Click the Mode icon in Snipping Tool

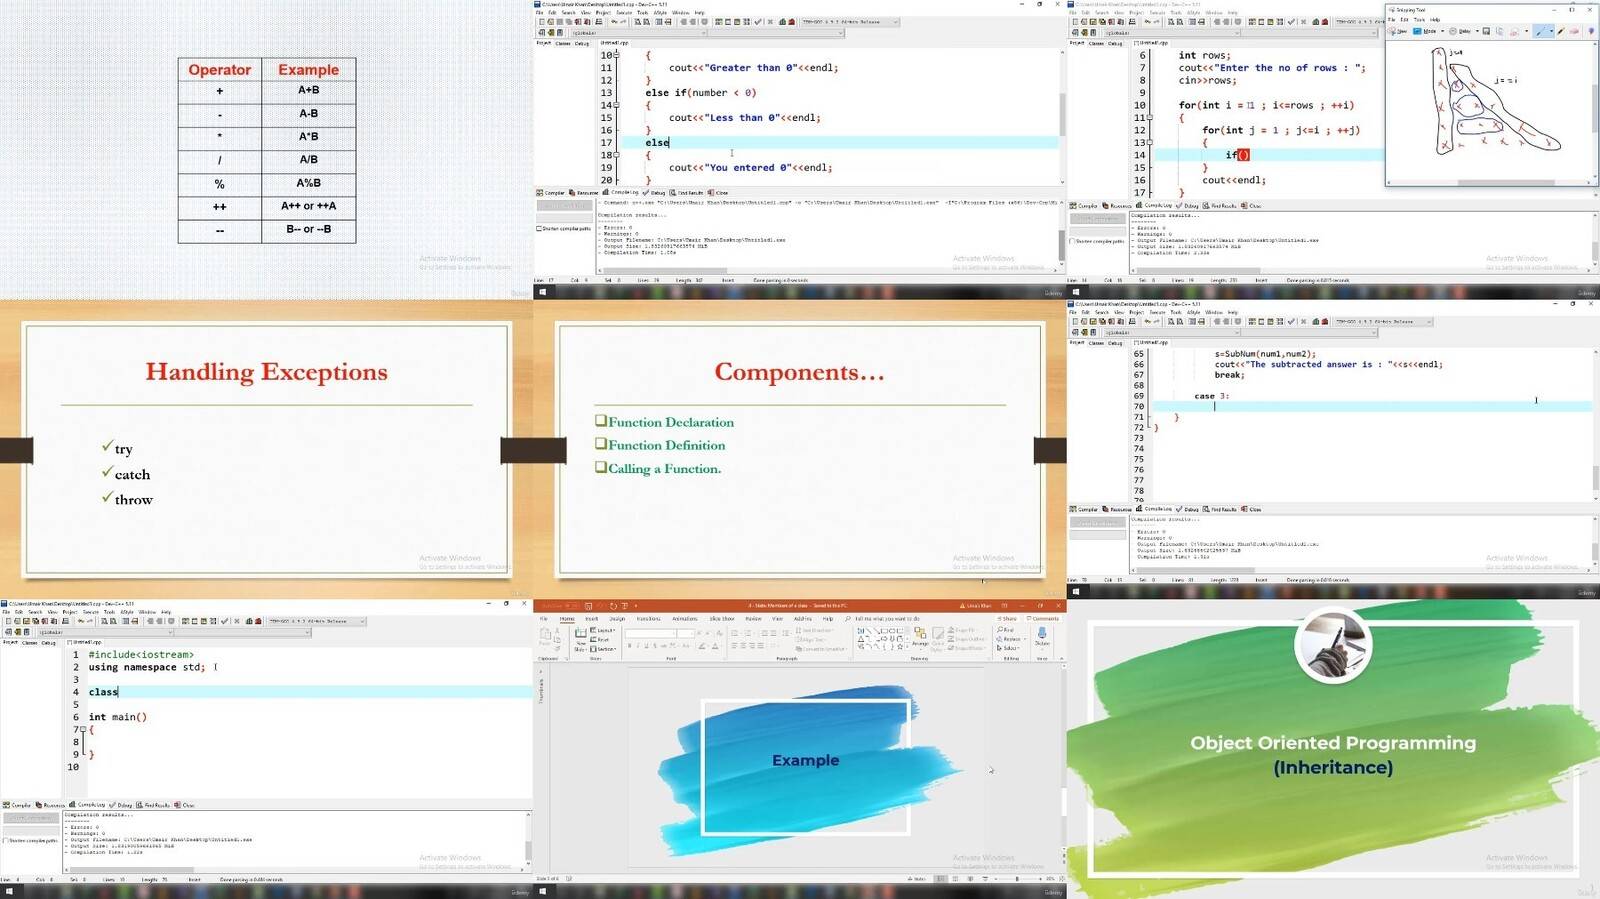(x=1417, y=31)
